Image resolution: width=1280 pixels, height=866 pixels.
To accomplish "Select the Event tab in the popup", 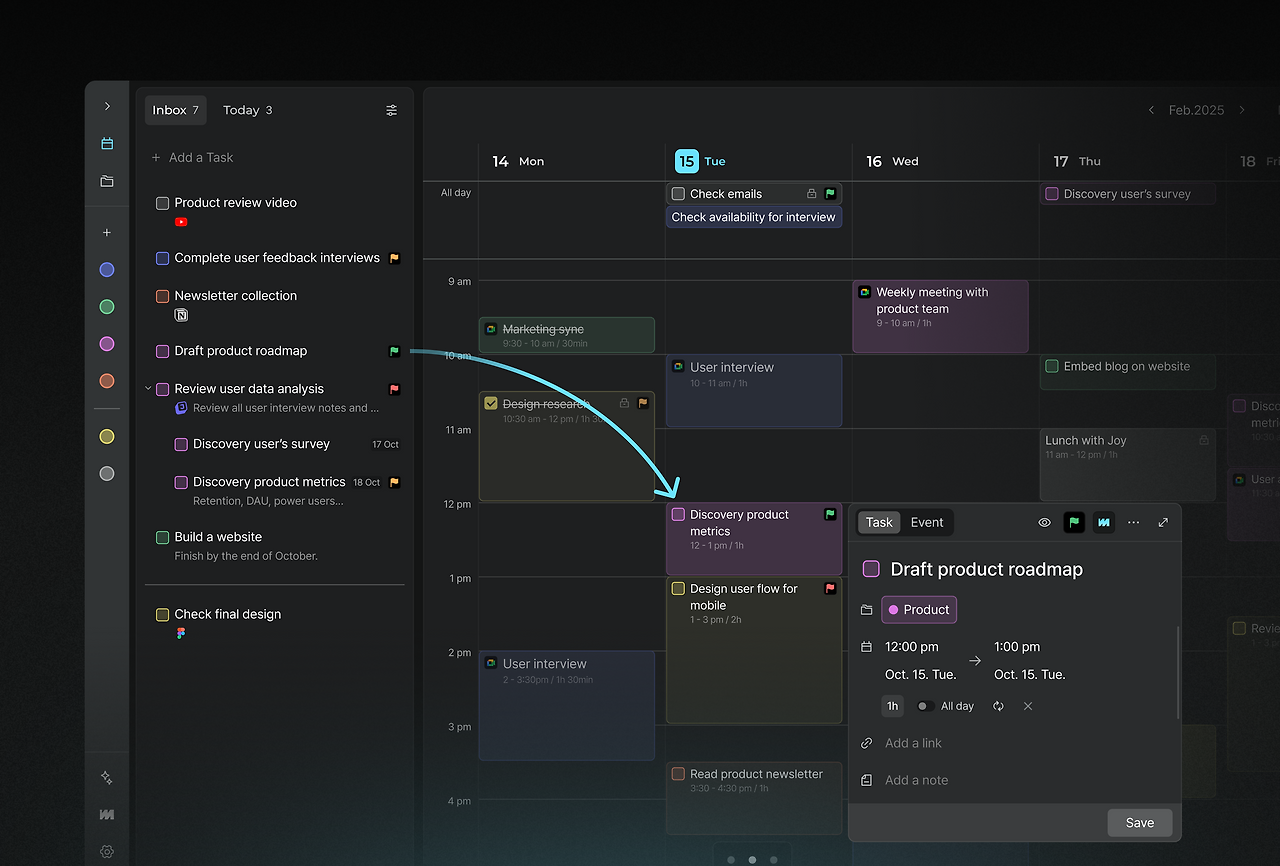I will 927,522.
